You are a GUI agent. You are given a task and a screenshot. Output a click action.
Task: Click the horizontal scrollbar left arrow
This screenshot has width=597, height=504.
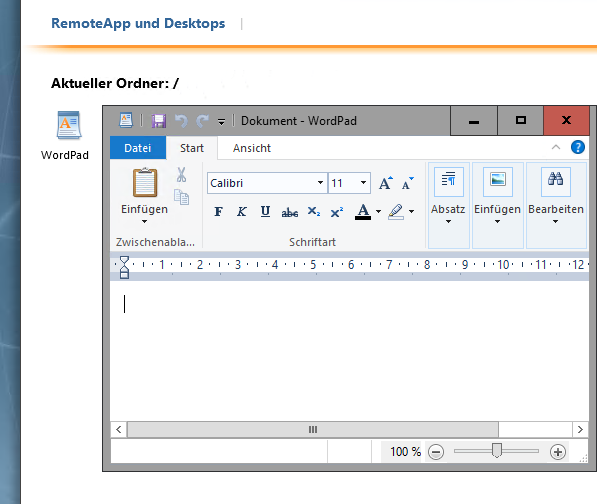119,430
